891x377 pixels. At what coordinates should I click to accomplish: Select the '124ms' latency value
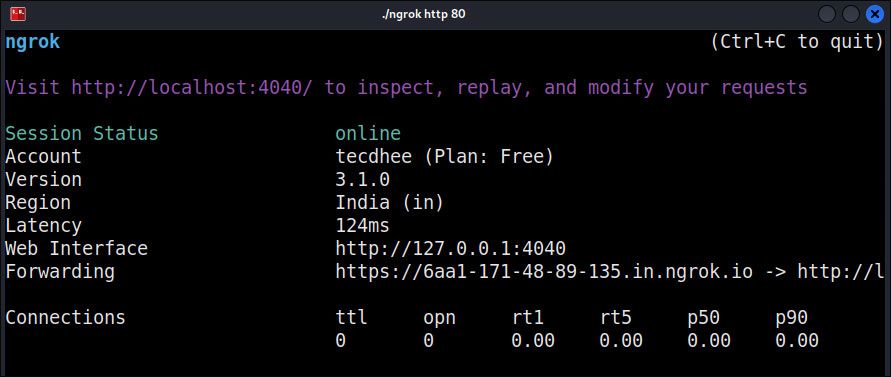click(x=363, y=226)
